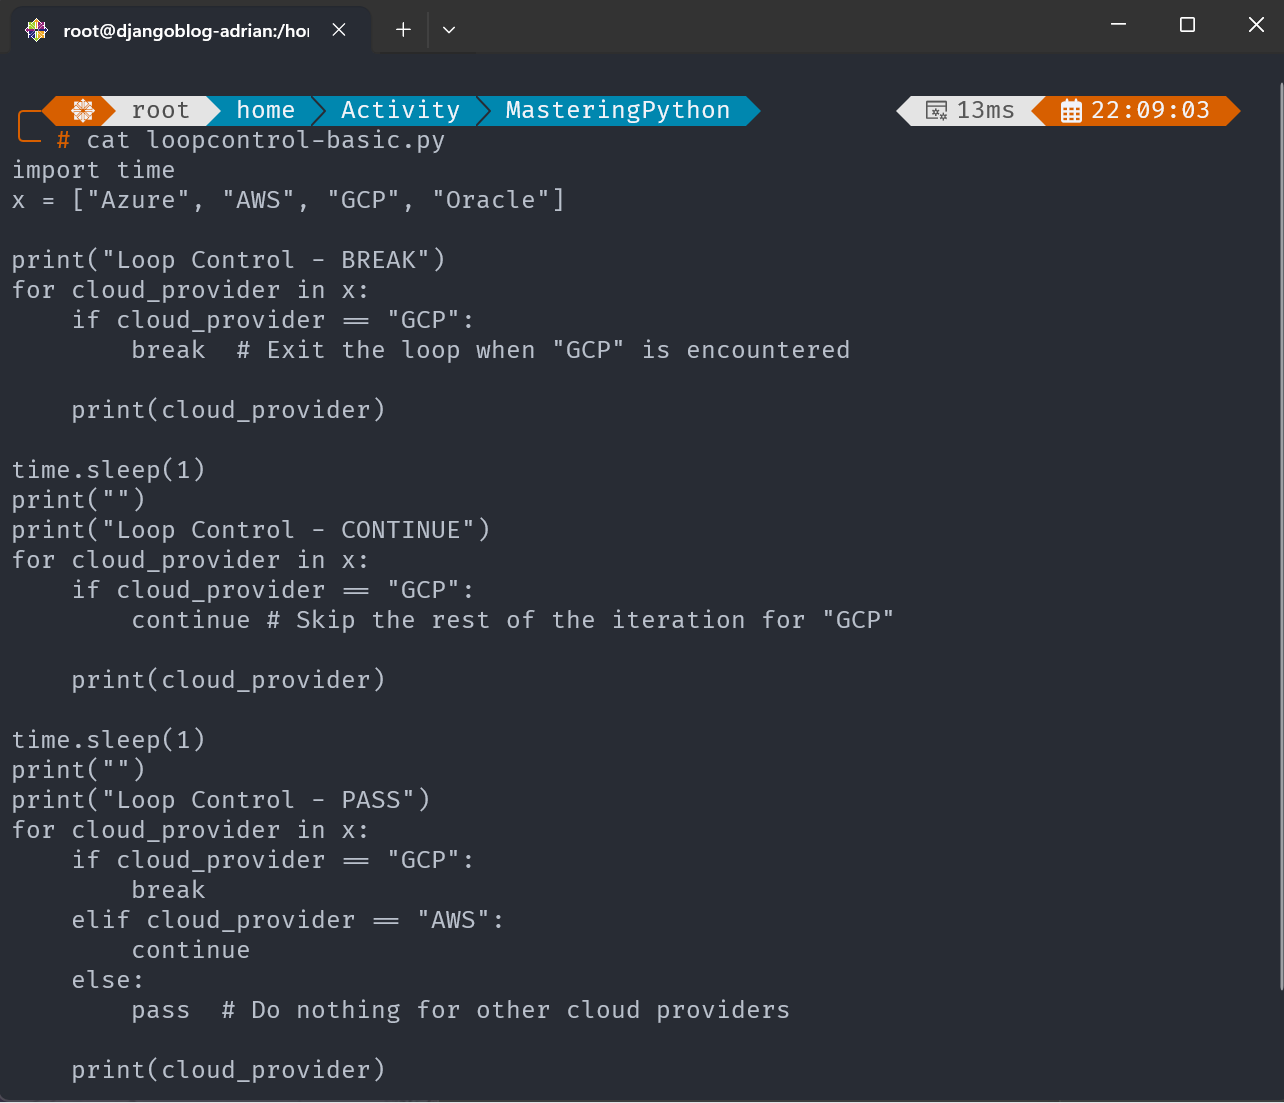1284x1103 pixels.
Task: Click the execution time icon beside 13ms
Action: tap(936, 111)
